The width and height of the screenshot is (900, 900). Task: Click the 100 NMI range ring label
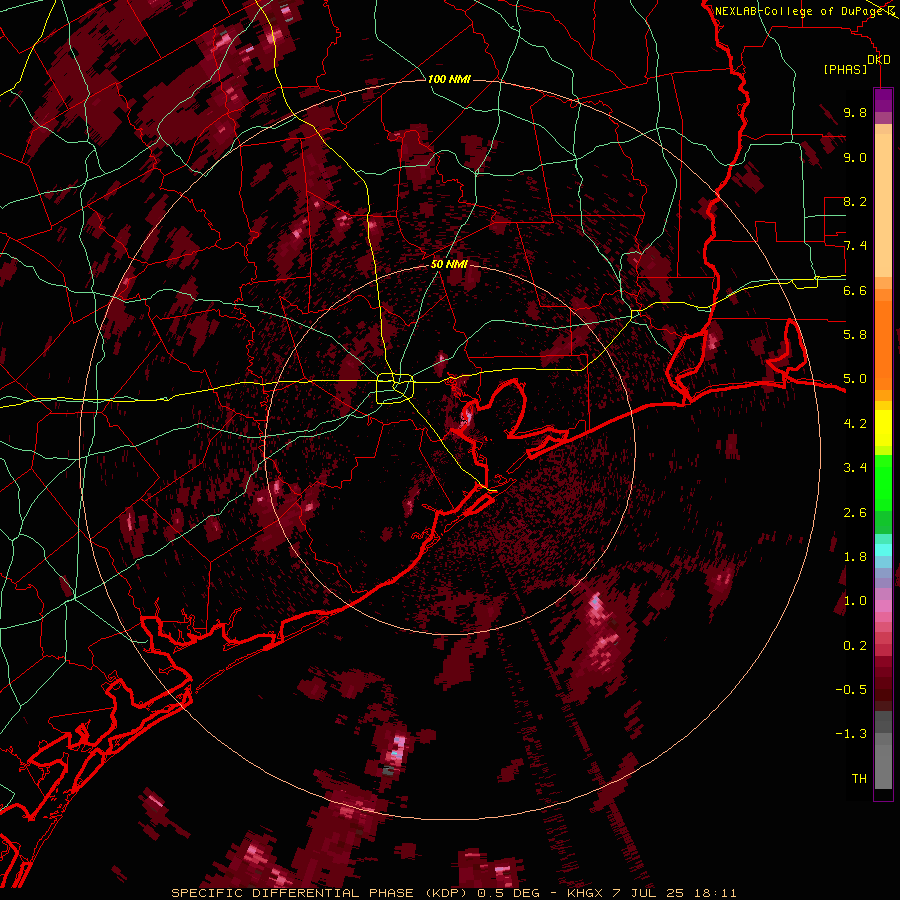(x=449, y=79)
